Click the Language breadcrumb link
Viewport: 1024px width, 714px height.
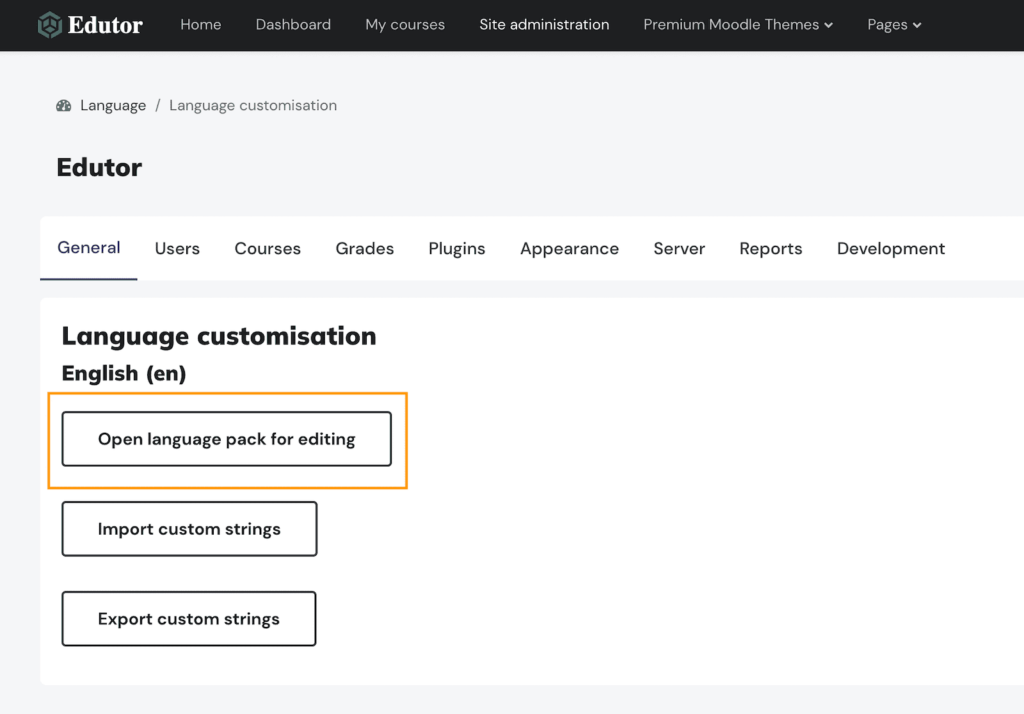(113, 105)
